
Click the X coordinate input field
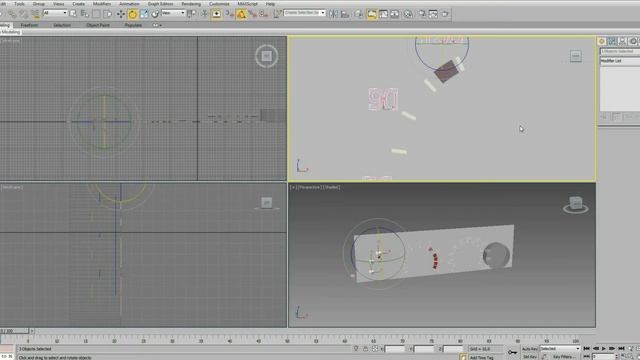(x=395, y=349)
